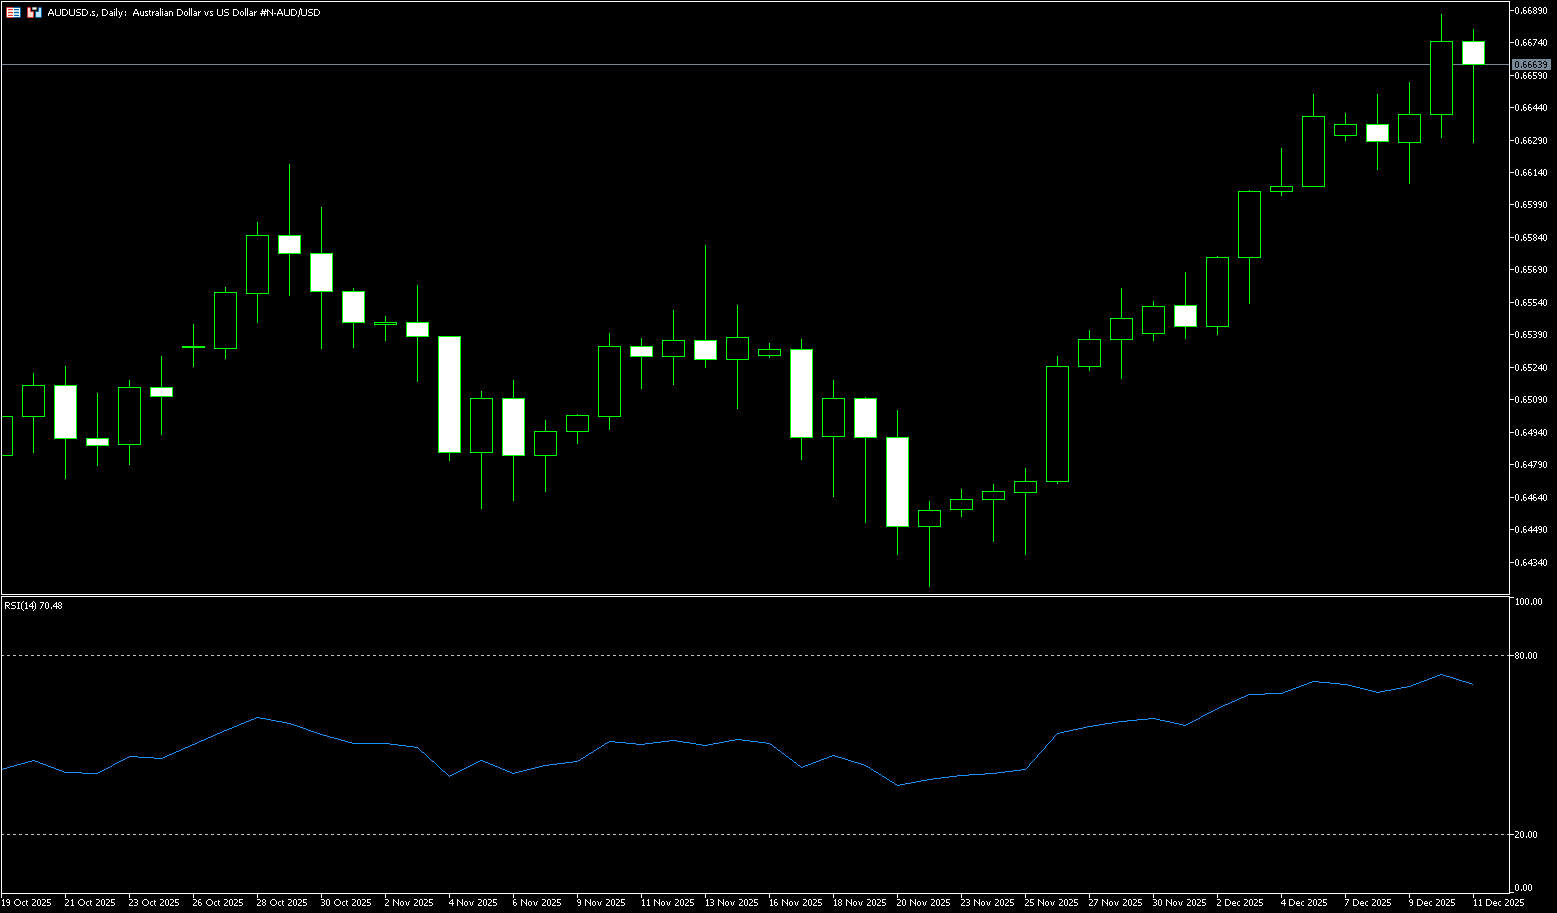Click the 28 Oct 2025 date label
The image size is (1557, 913).
[x=282, y=902]
